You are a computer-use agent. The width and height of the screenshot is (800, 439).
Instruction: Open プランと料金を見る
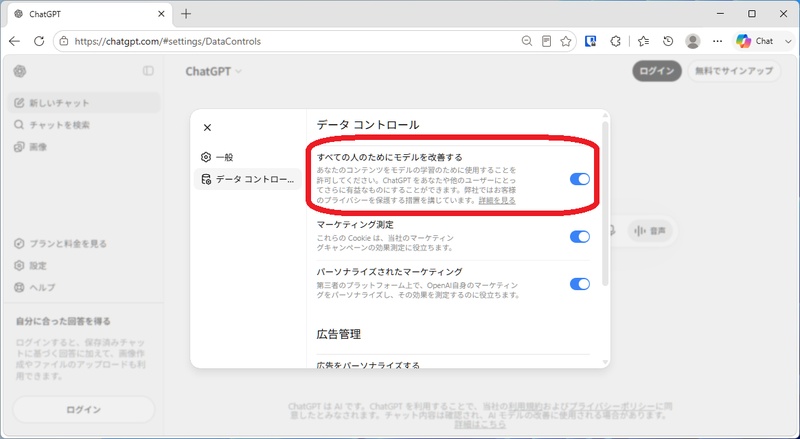point(84,243)
